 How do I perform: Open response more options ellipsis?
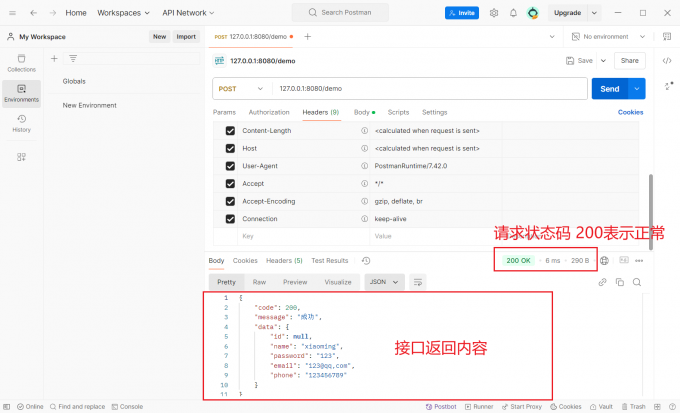click(639, 261)
